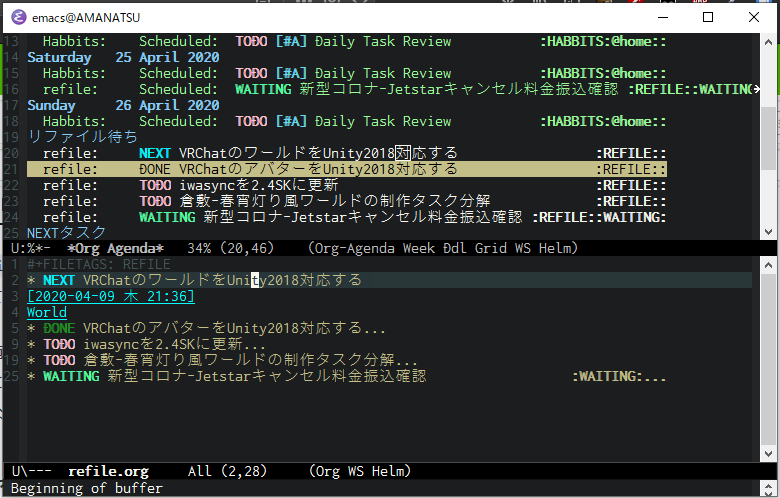Select Saturday's Daily Task Review agenda line
Screen dimensions: 780x498
tap(347, 74)
